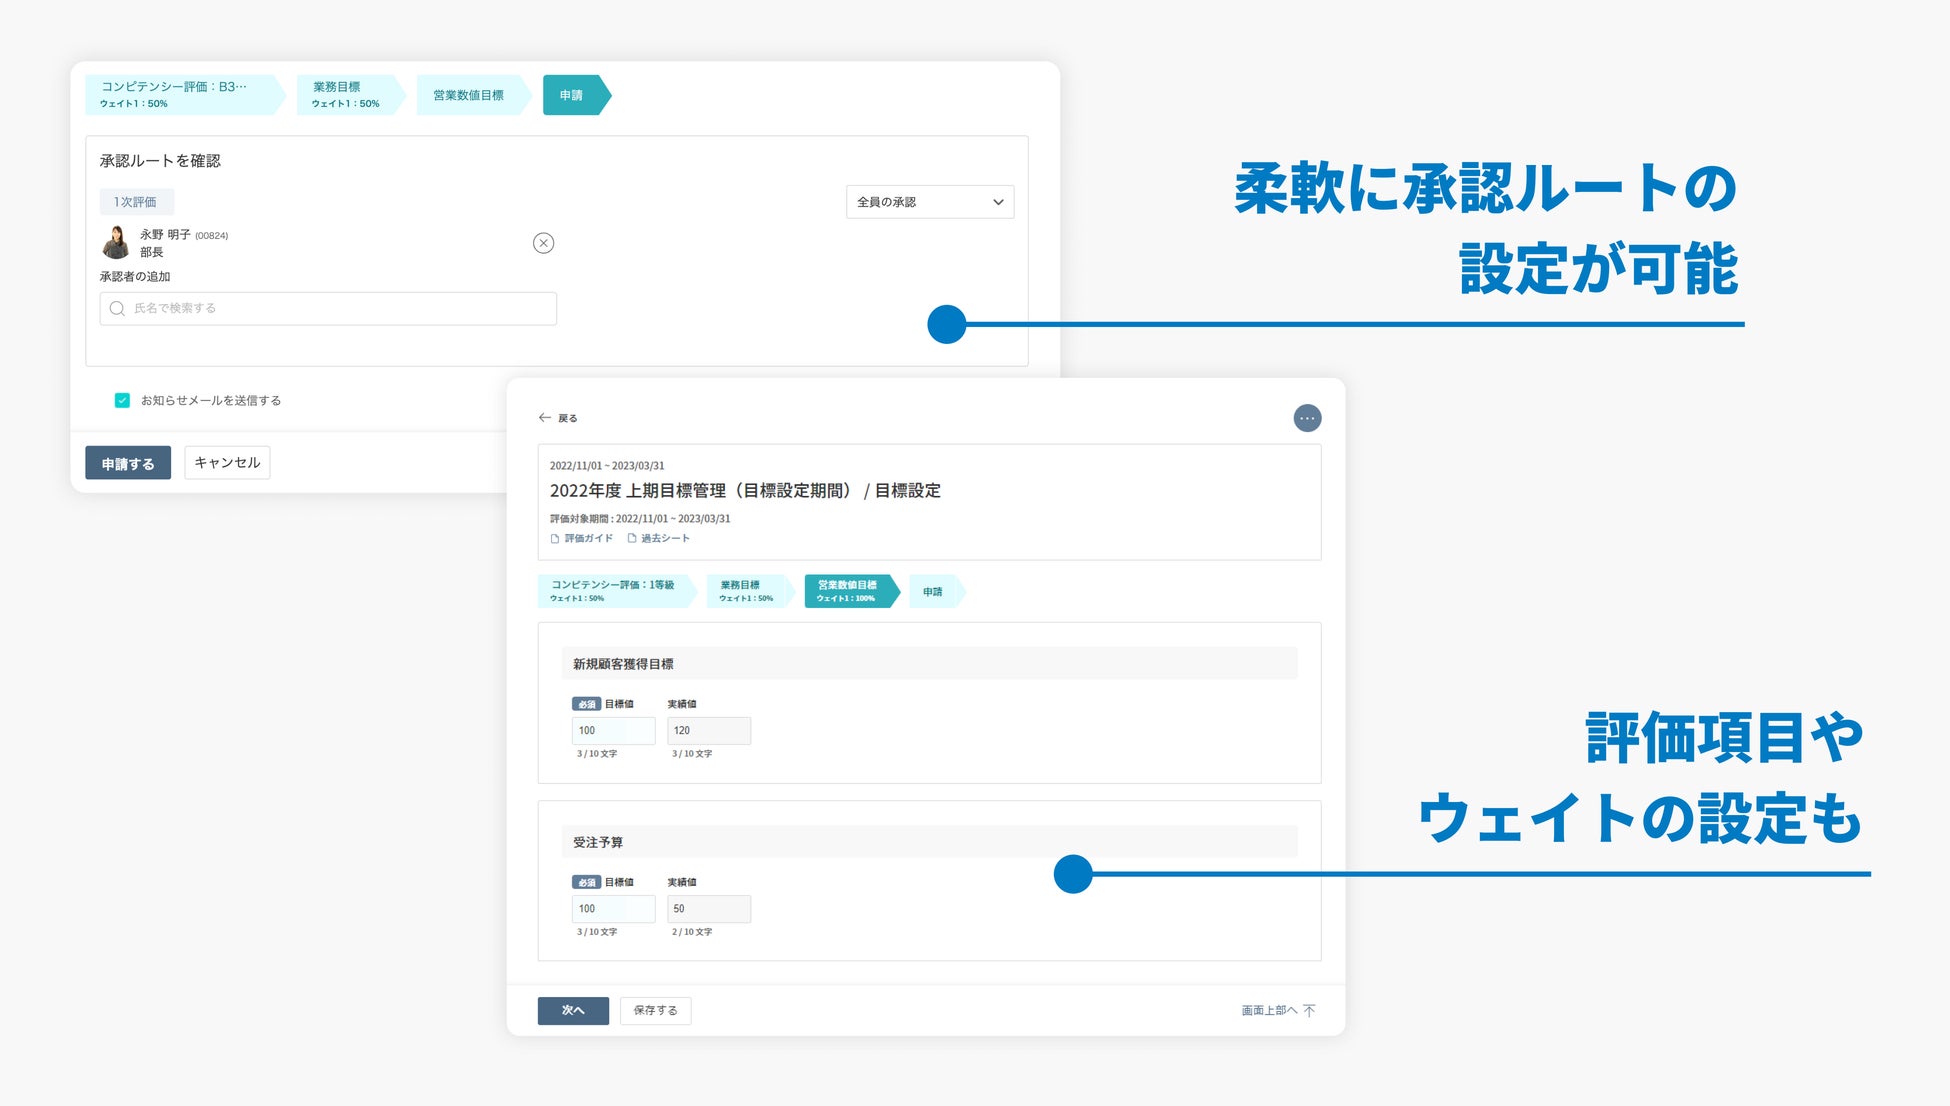The height and width of the screenshot is (1106, 1950).
Task: Click the back arrow 戻る
Action: (545, 418)
